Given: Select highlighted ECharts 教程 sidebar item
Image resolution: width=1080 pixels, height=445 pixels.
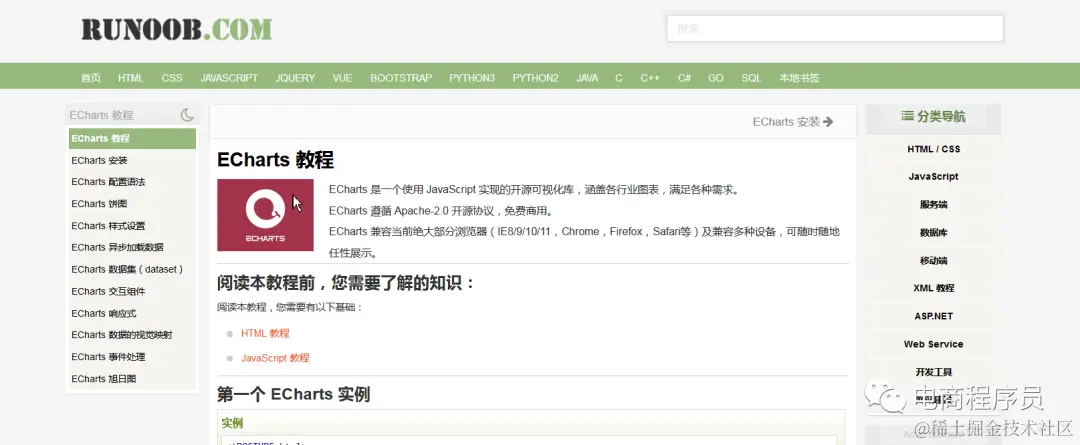Looking at the screenshot, I should (x=132, y=138).
